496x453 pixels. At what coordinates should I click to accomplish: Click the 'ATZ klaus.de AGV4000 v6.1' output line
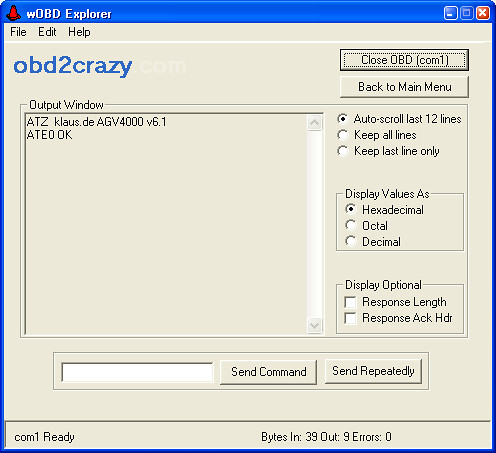point(96,122)
